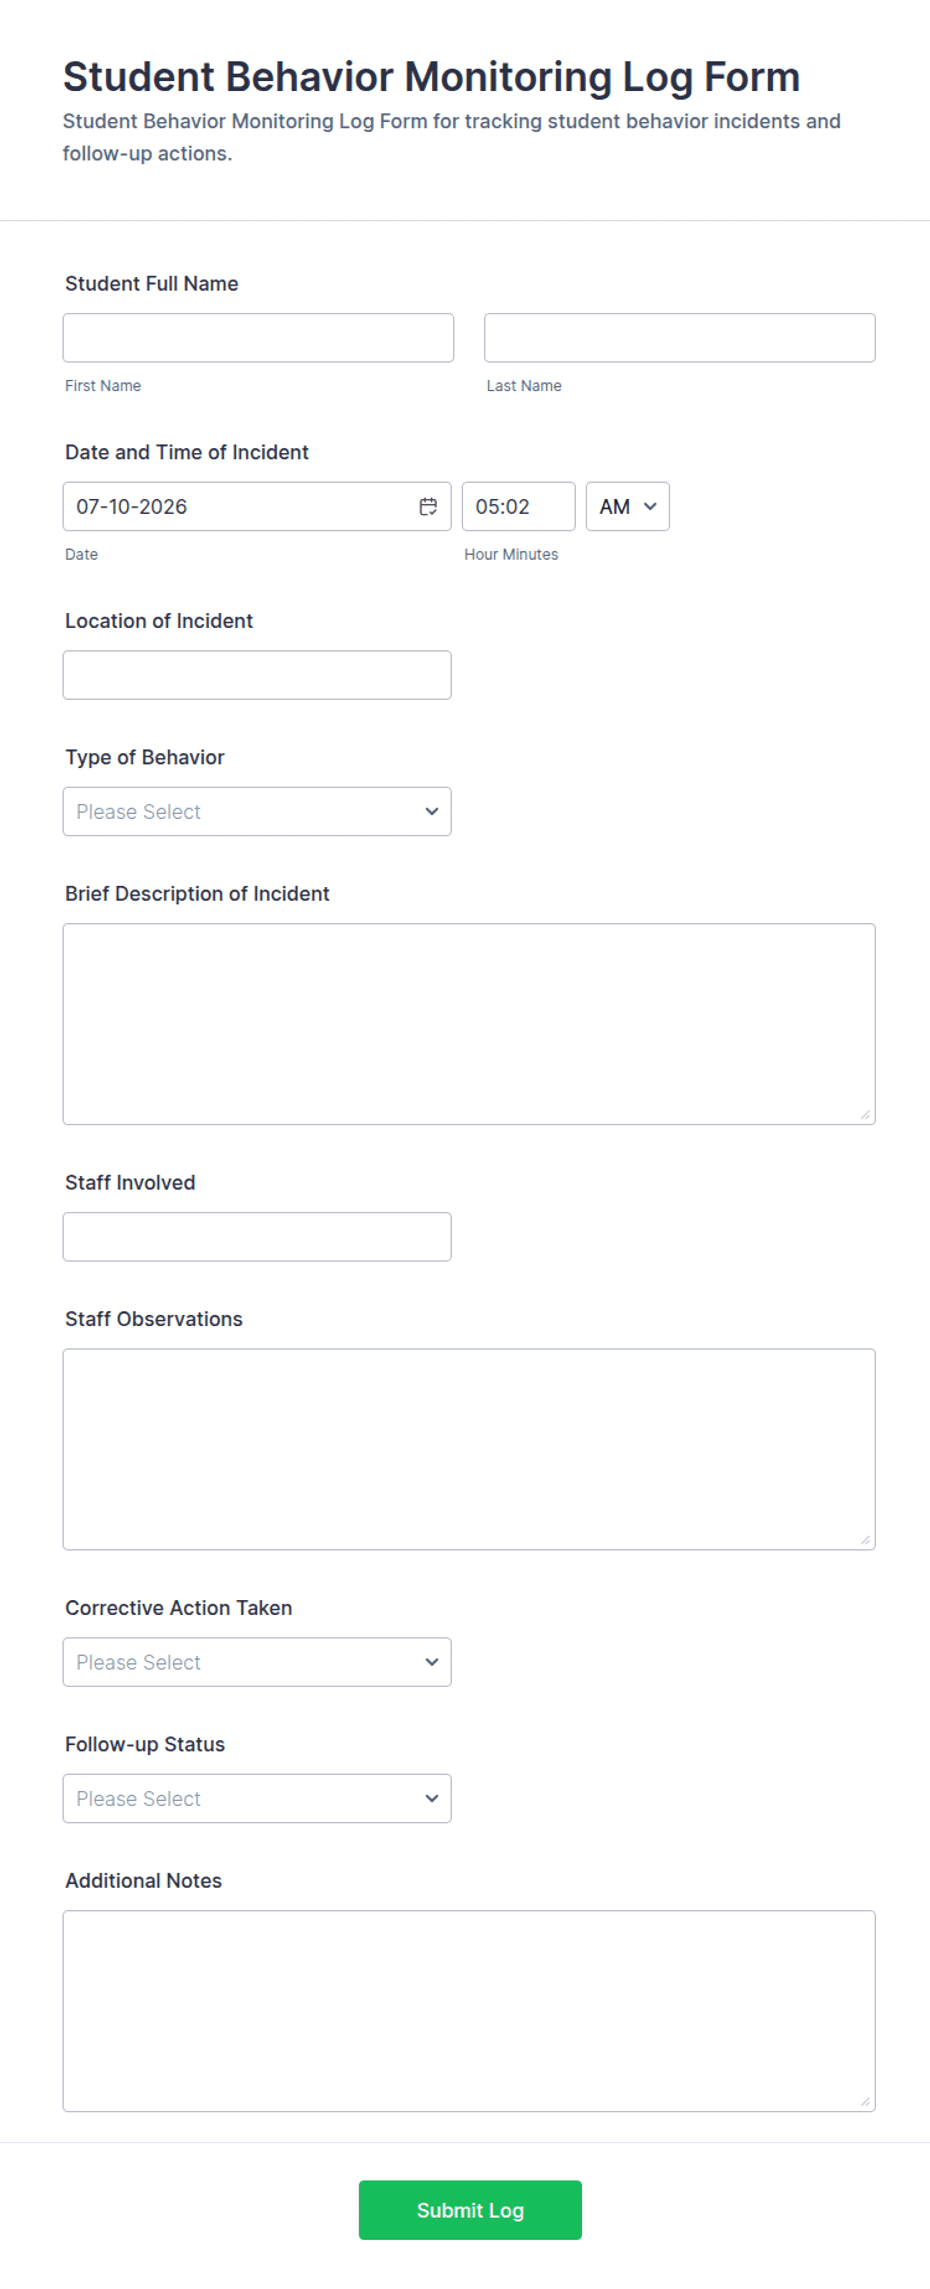Click the Location of Incident field

(257, 675)
